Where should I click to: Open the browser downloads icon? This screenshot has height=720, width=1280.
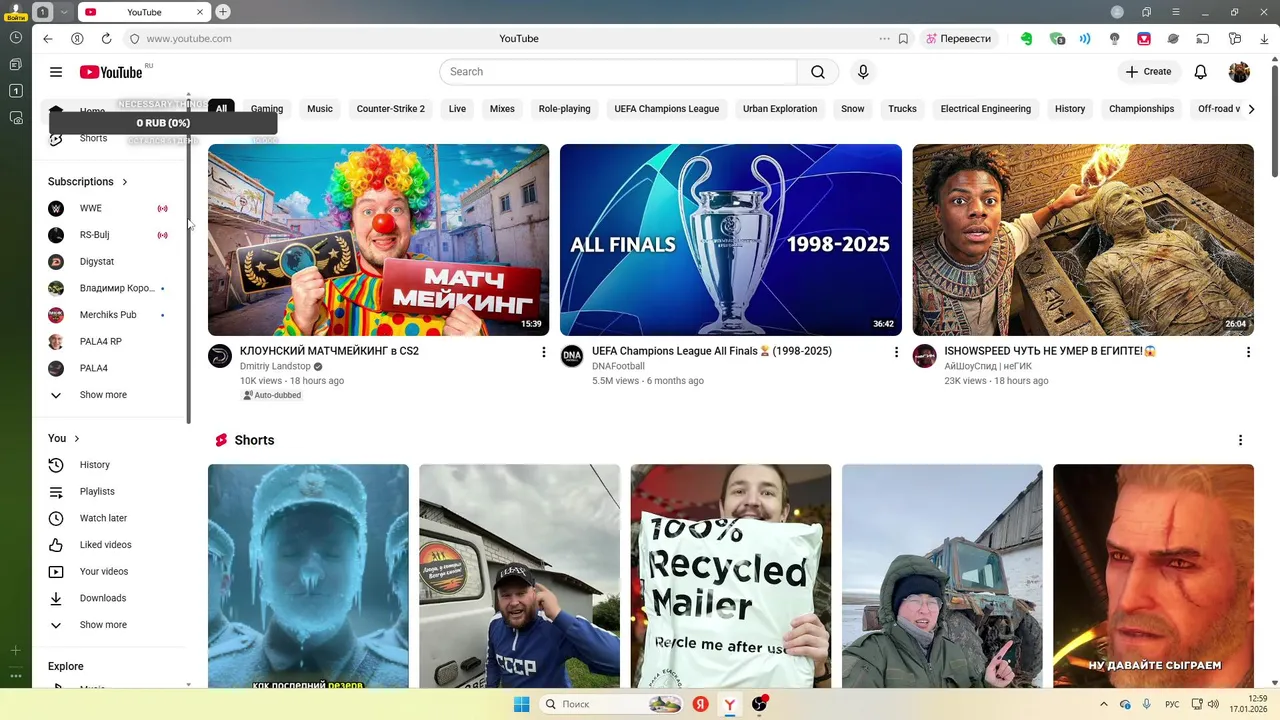(x=1265, y=38)
